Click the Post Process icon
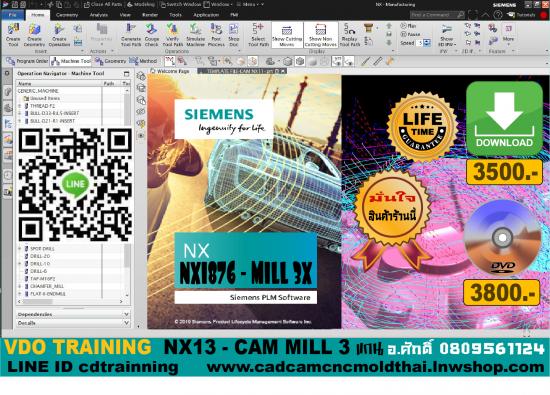The height and width of the screenshot is (395, 550). [x=216, y=35]
